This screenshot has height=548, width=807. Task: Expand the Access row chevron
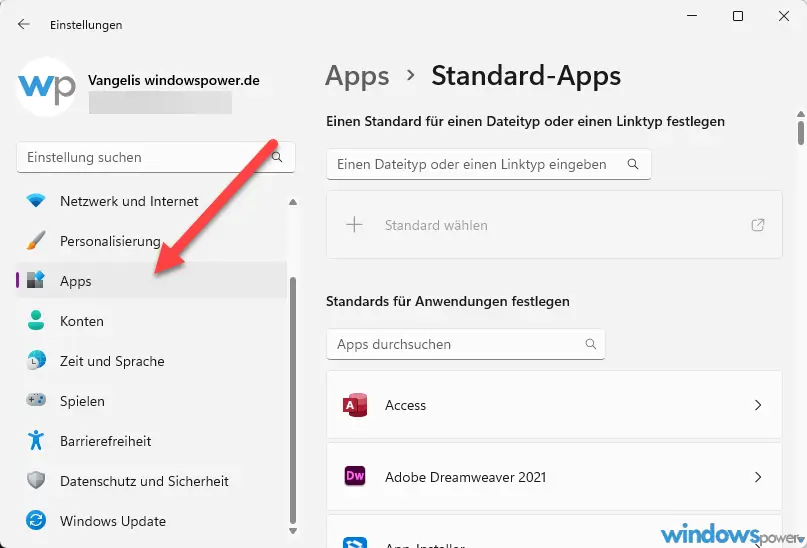758,405
